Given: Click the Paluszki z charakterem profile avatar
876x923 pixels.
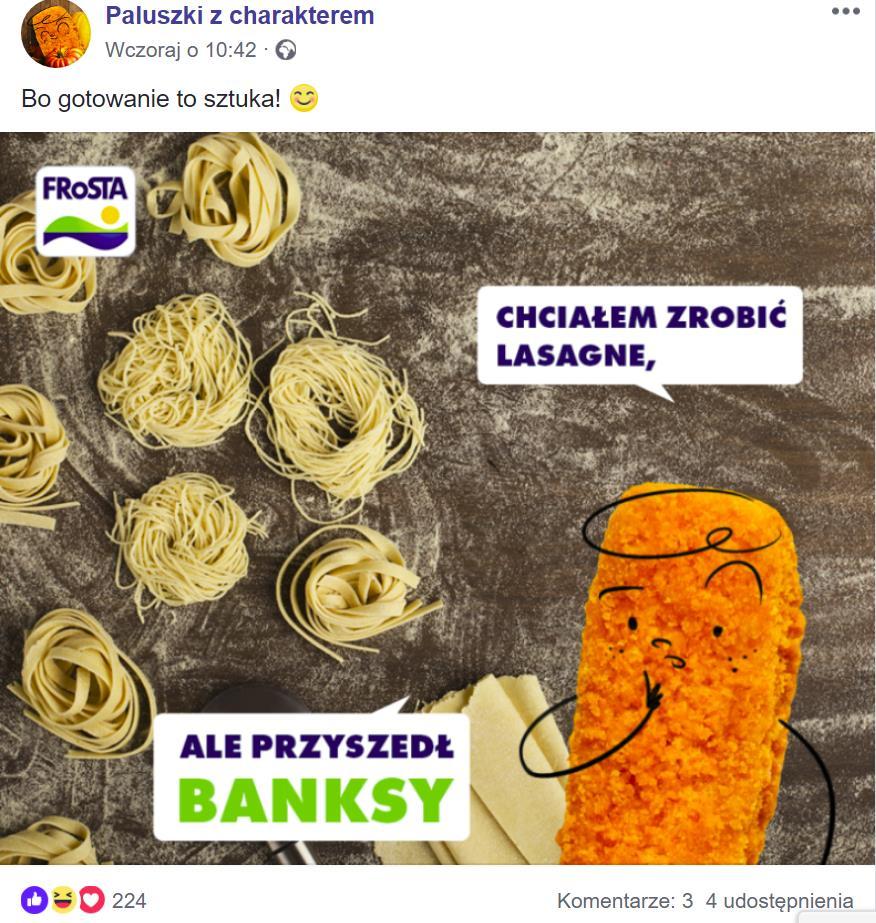Looking at the screenshot, I should [55, 34].
